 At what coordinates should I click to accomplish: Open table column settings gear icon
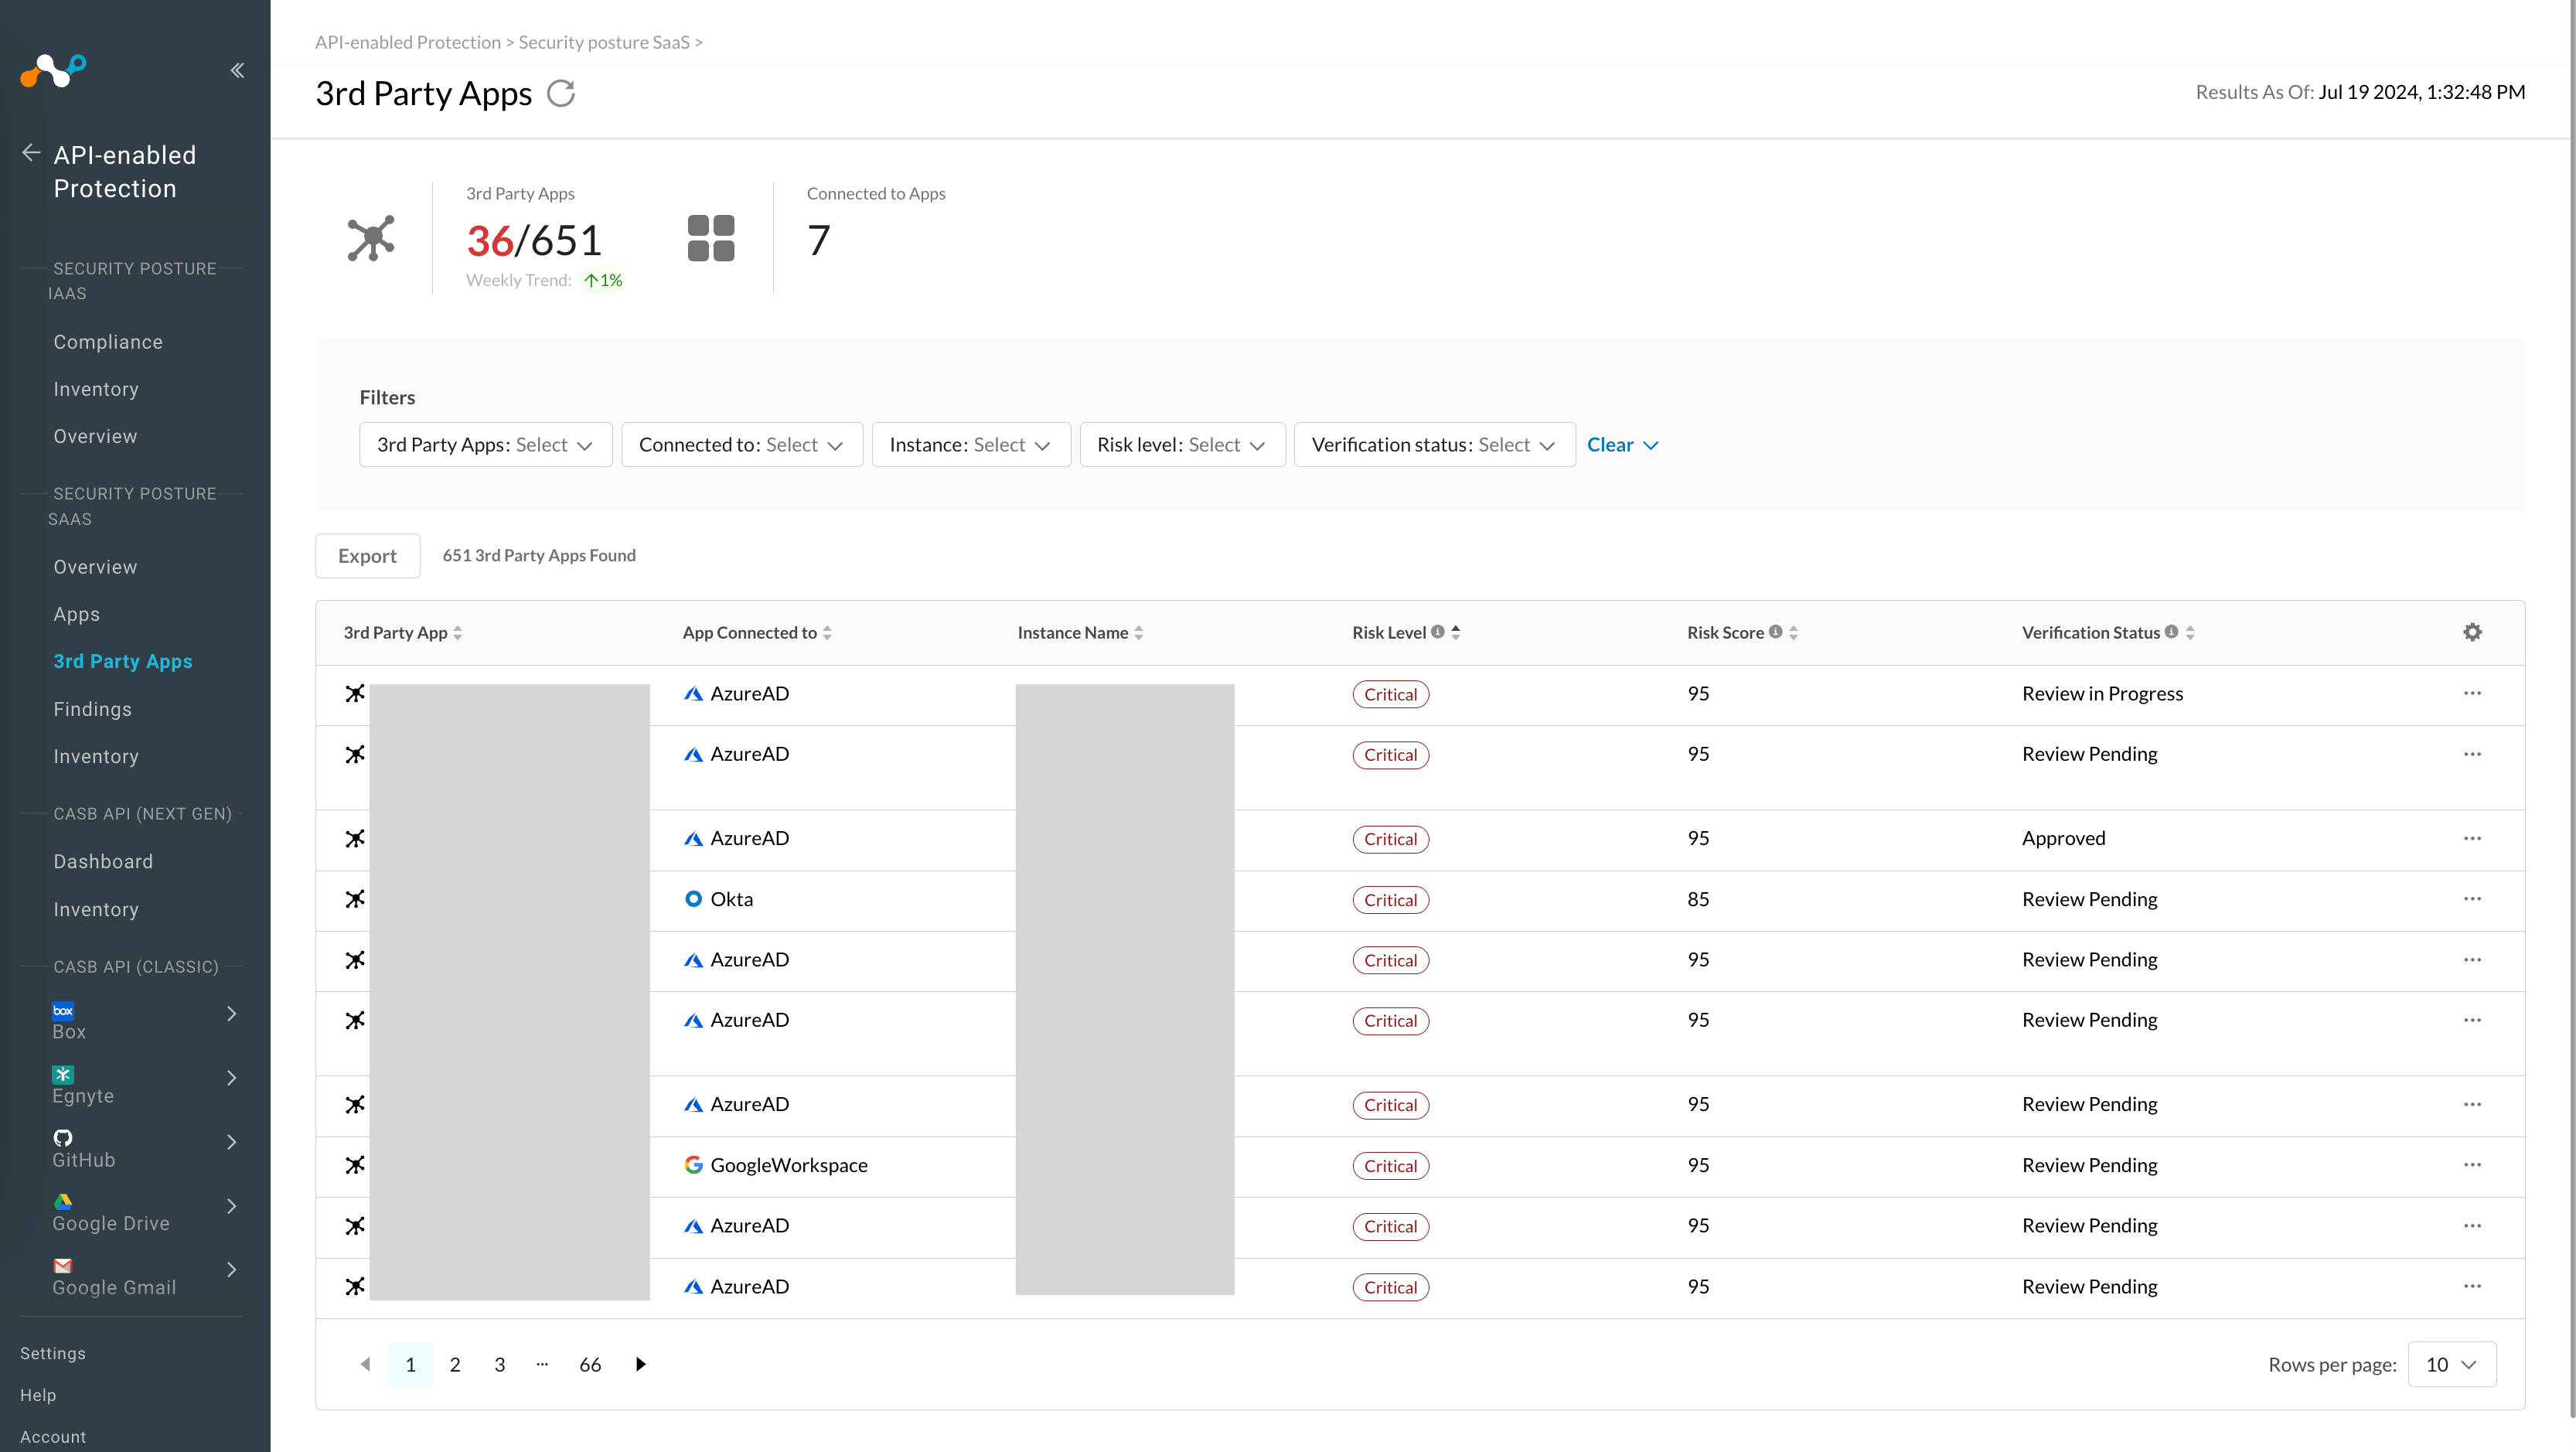coord(2472,632)
